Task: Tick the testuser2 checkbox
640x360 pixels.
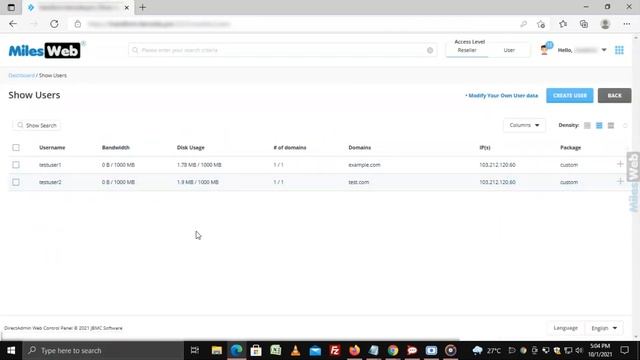Action: click(16, 182)
